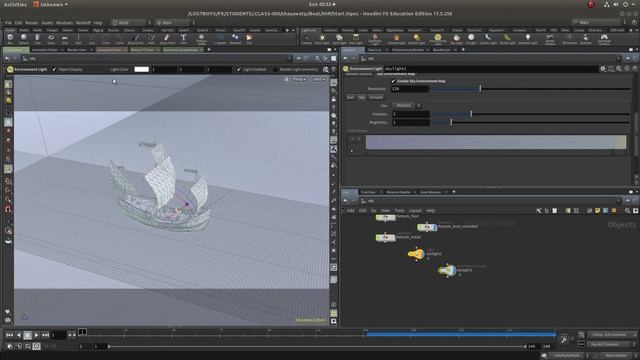Select the sunlight1 light node
Image resolution: width=640 pixels, height=360 pixels.
(416, 254)
